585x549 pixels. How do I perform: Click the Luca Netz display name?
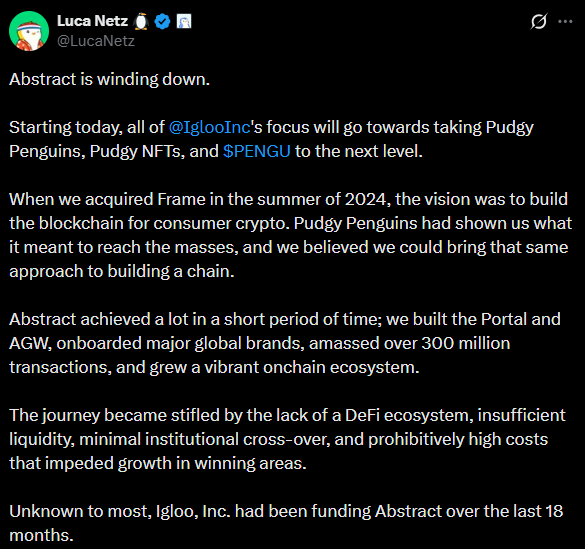[x=93, y=21]
